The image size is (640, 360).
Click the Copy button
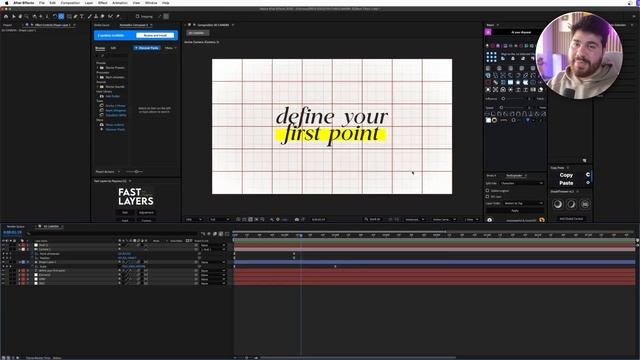(x=566, y=175)
